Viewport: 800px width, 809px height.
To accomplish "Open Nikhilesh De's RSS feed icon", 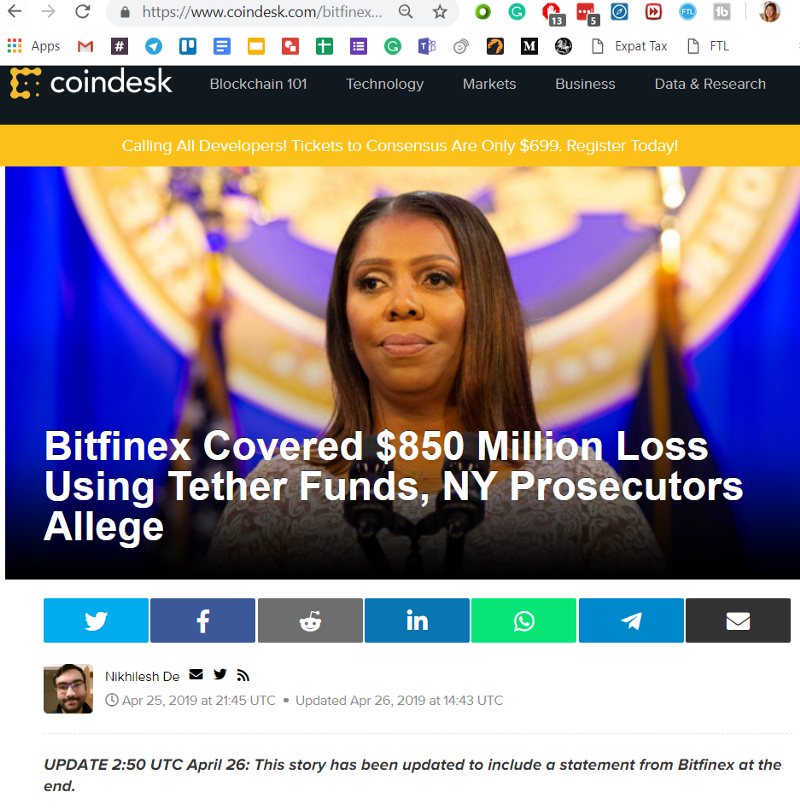I will tap(243, 675).
